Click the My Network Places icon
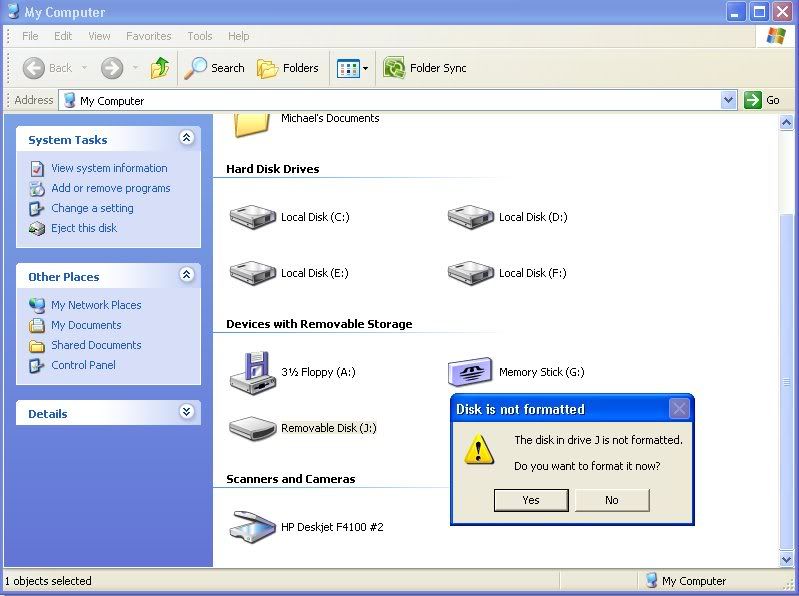The width and height of the screenshot is (799, 596). [x=37, y=305]
